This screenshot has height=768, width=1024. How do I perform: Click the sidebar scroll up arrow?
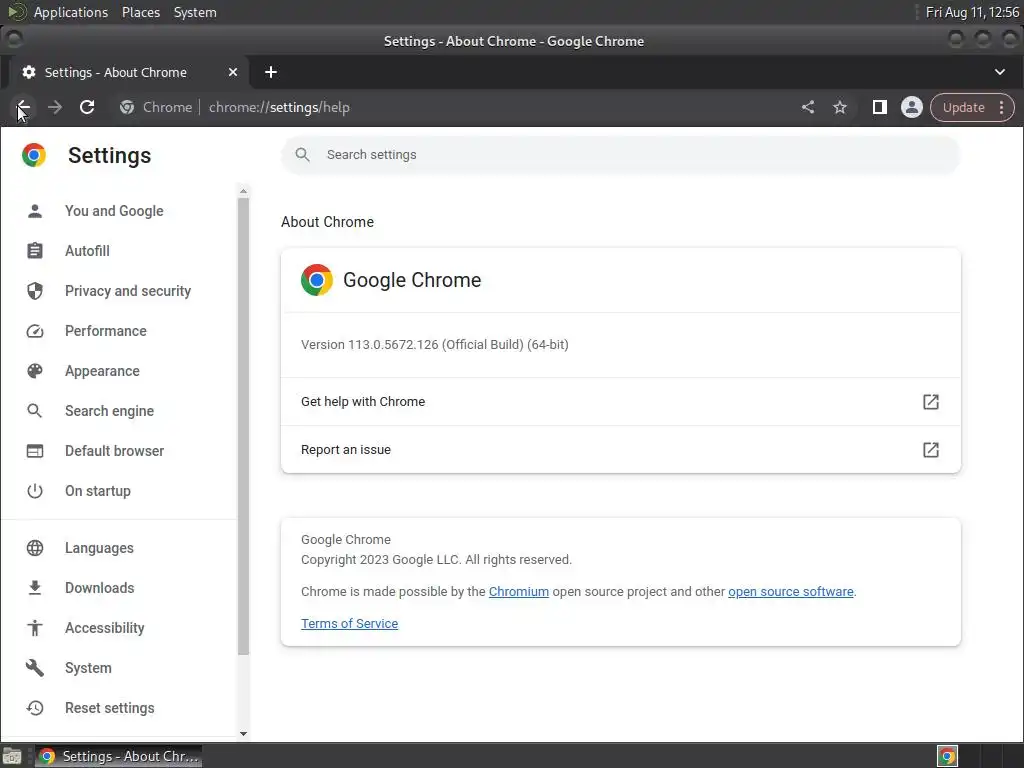pyautogui.click(x=244, y=191)
